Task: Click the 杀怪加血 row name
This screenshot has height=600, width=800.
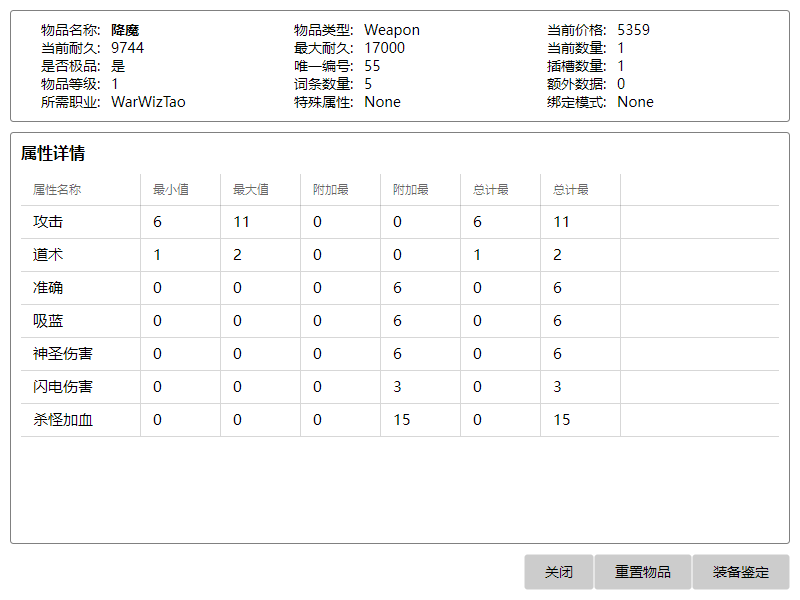Action: coord(63,420)
